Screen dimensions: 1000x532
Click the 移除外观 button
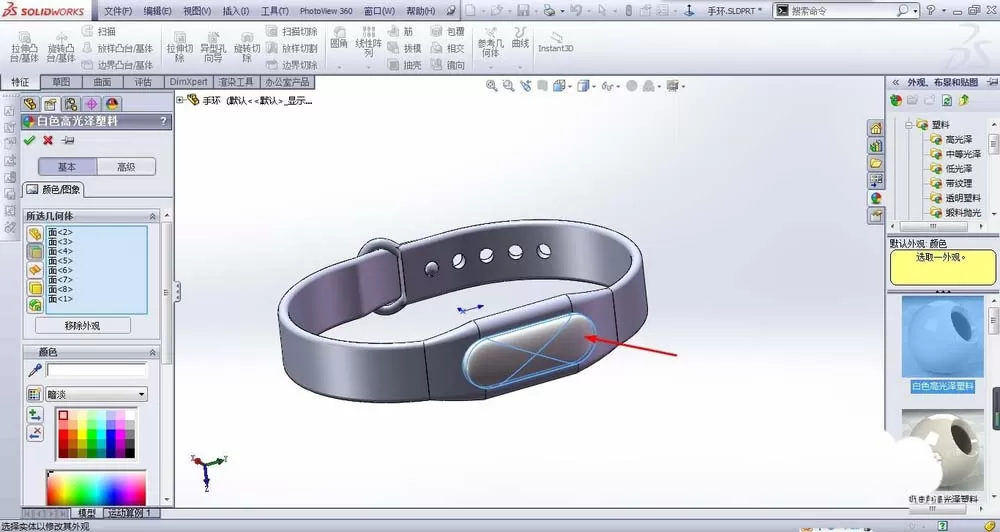(x=83, y=325)
